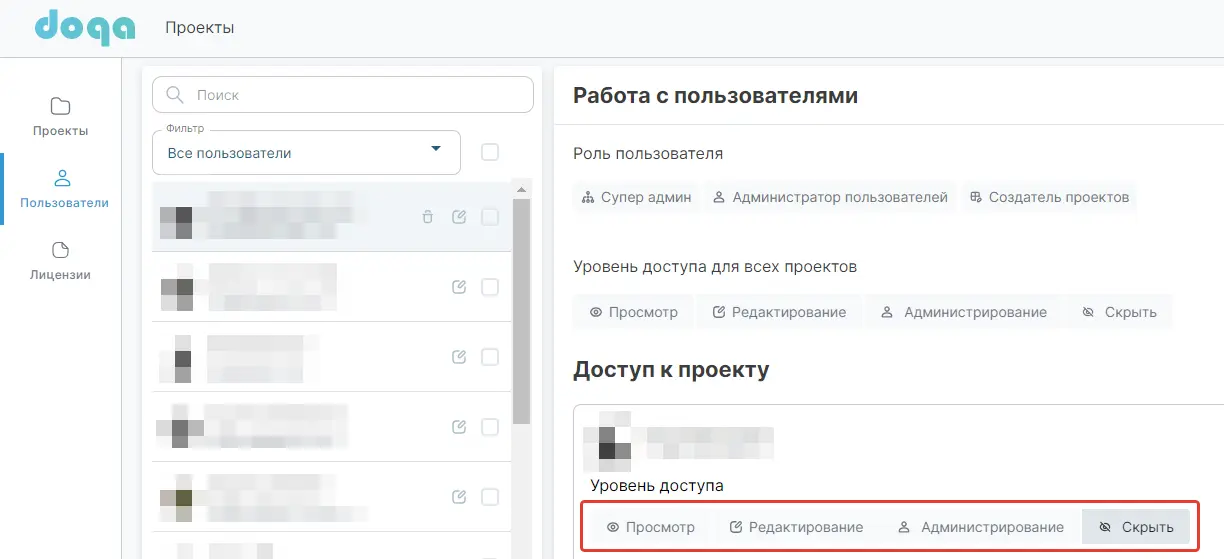Choose the highlighted Скрыть project access option
The height and width of the screenshot is (559, 1224).
click(x=1136, y=527)
